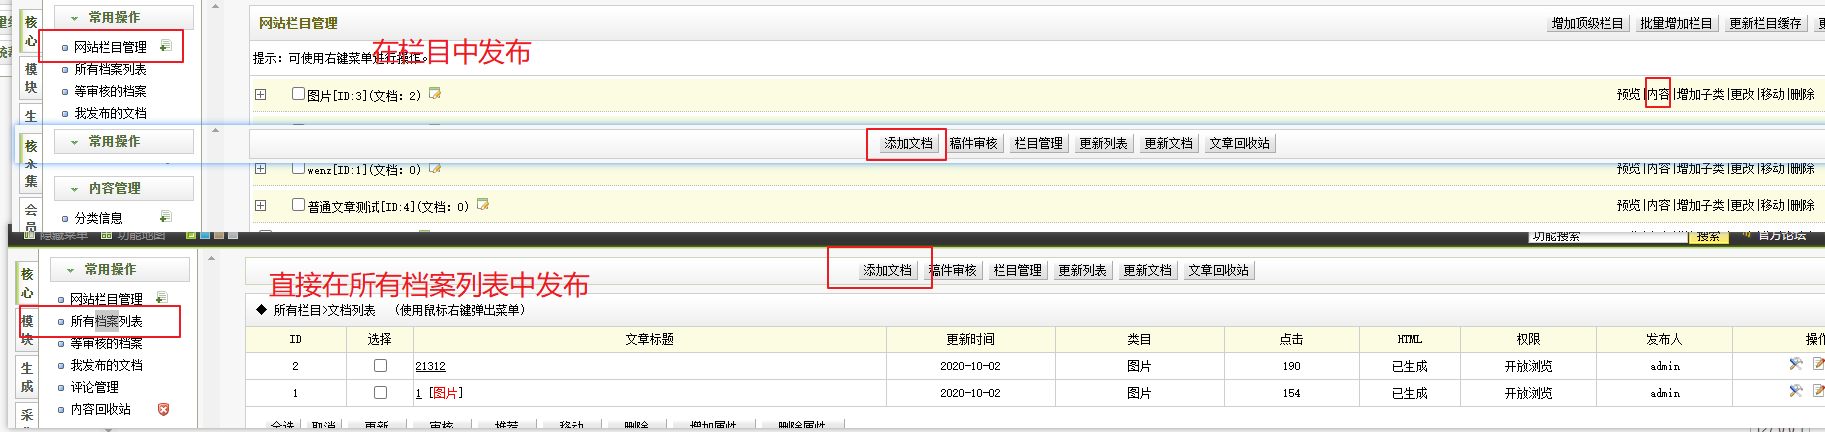Image resolution: width=1825 pixels, height=432 pixels.
Task: Open the 生成 side tab in bottom panel
Action: coord(27,377)
